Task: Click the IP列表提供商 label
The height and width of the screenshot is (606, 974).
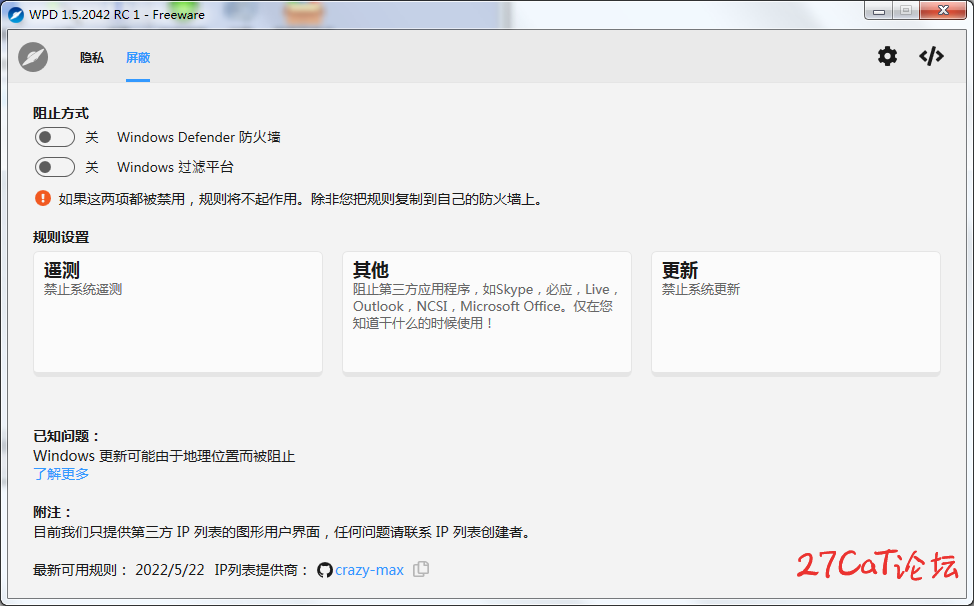Action: click(262, 569)
